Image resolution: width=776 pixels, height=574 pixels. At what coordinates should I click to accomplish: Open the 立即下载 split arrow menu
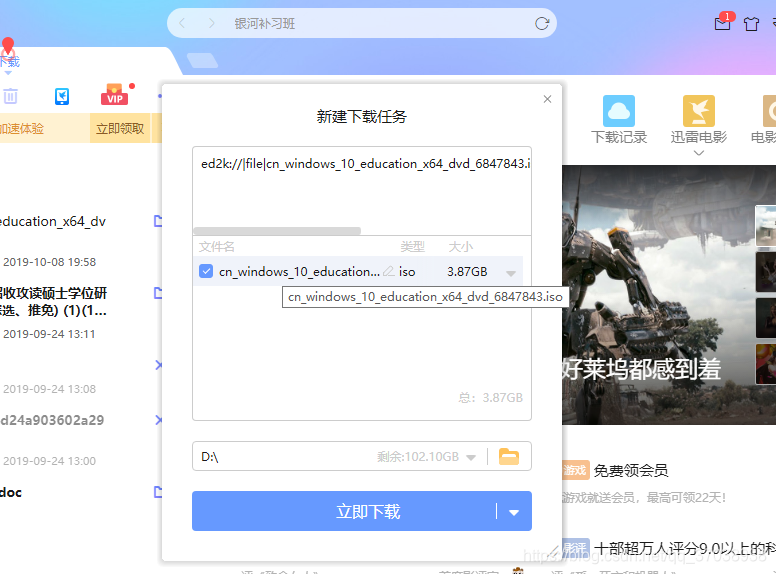click(x=514, y=512)
